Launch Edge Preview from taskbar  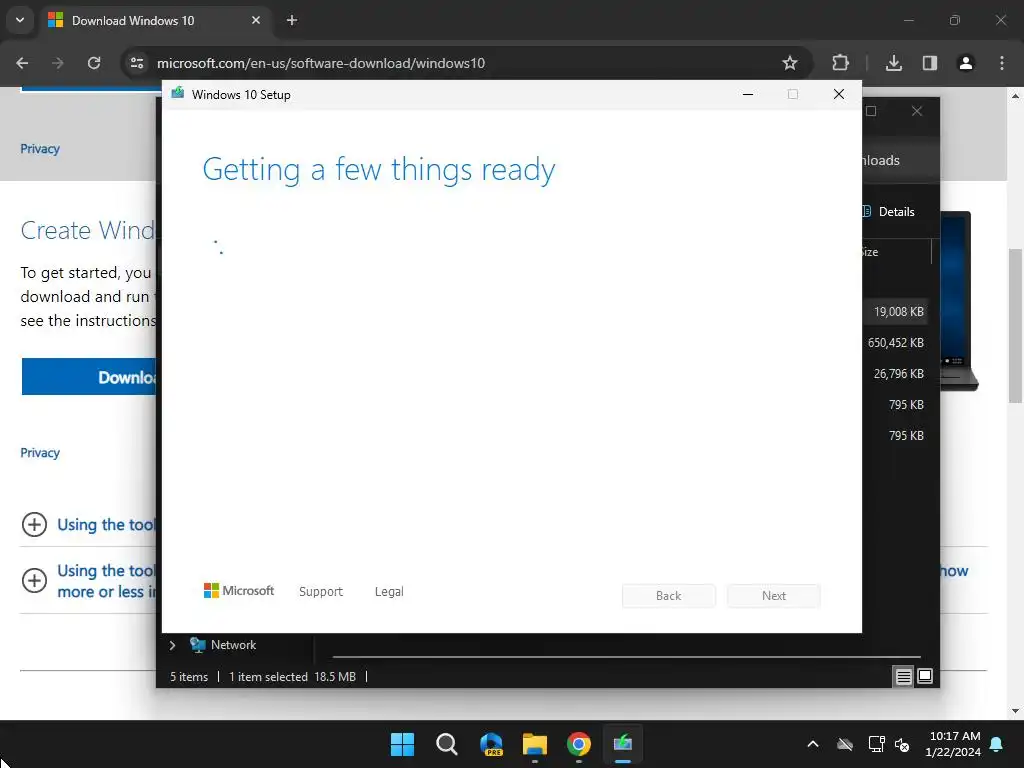pos(491,744)
